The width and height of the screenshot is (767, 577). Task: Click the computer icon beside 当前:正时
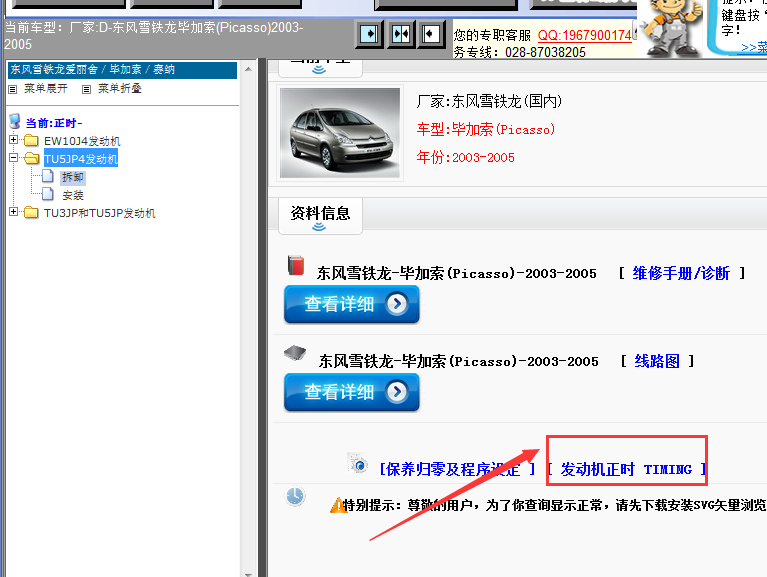(x=15, y=121)
